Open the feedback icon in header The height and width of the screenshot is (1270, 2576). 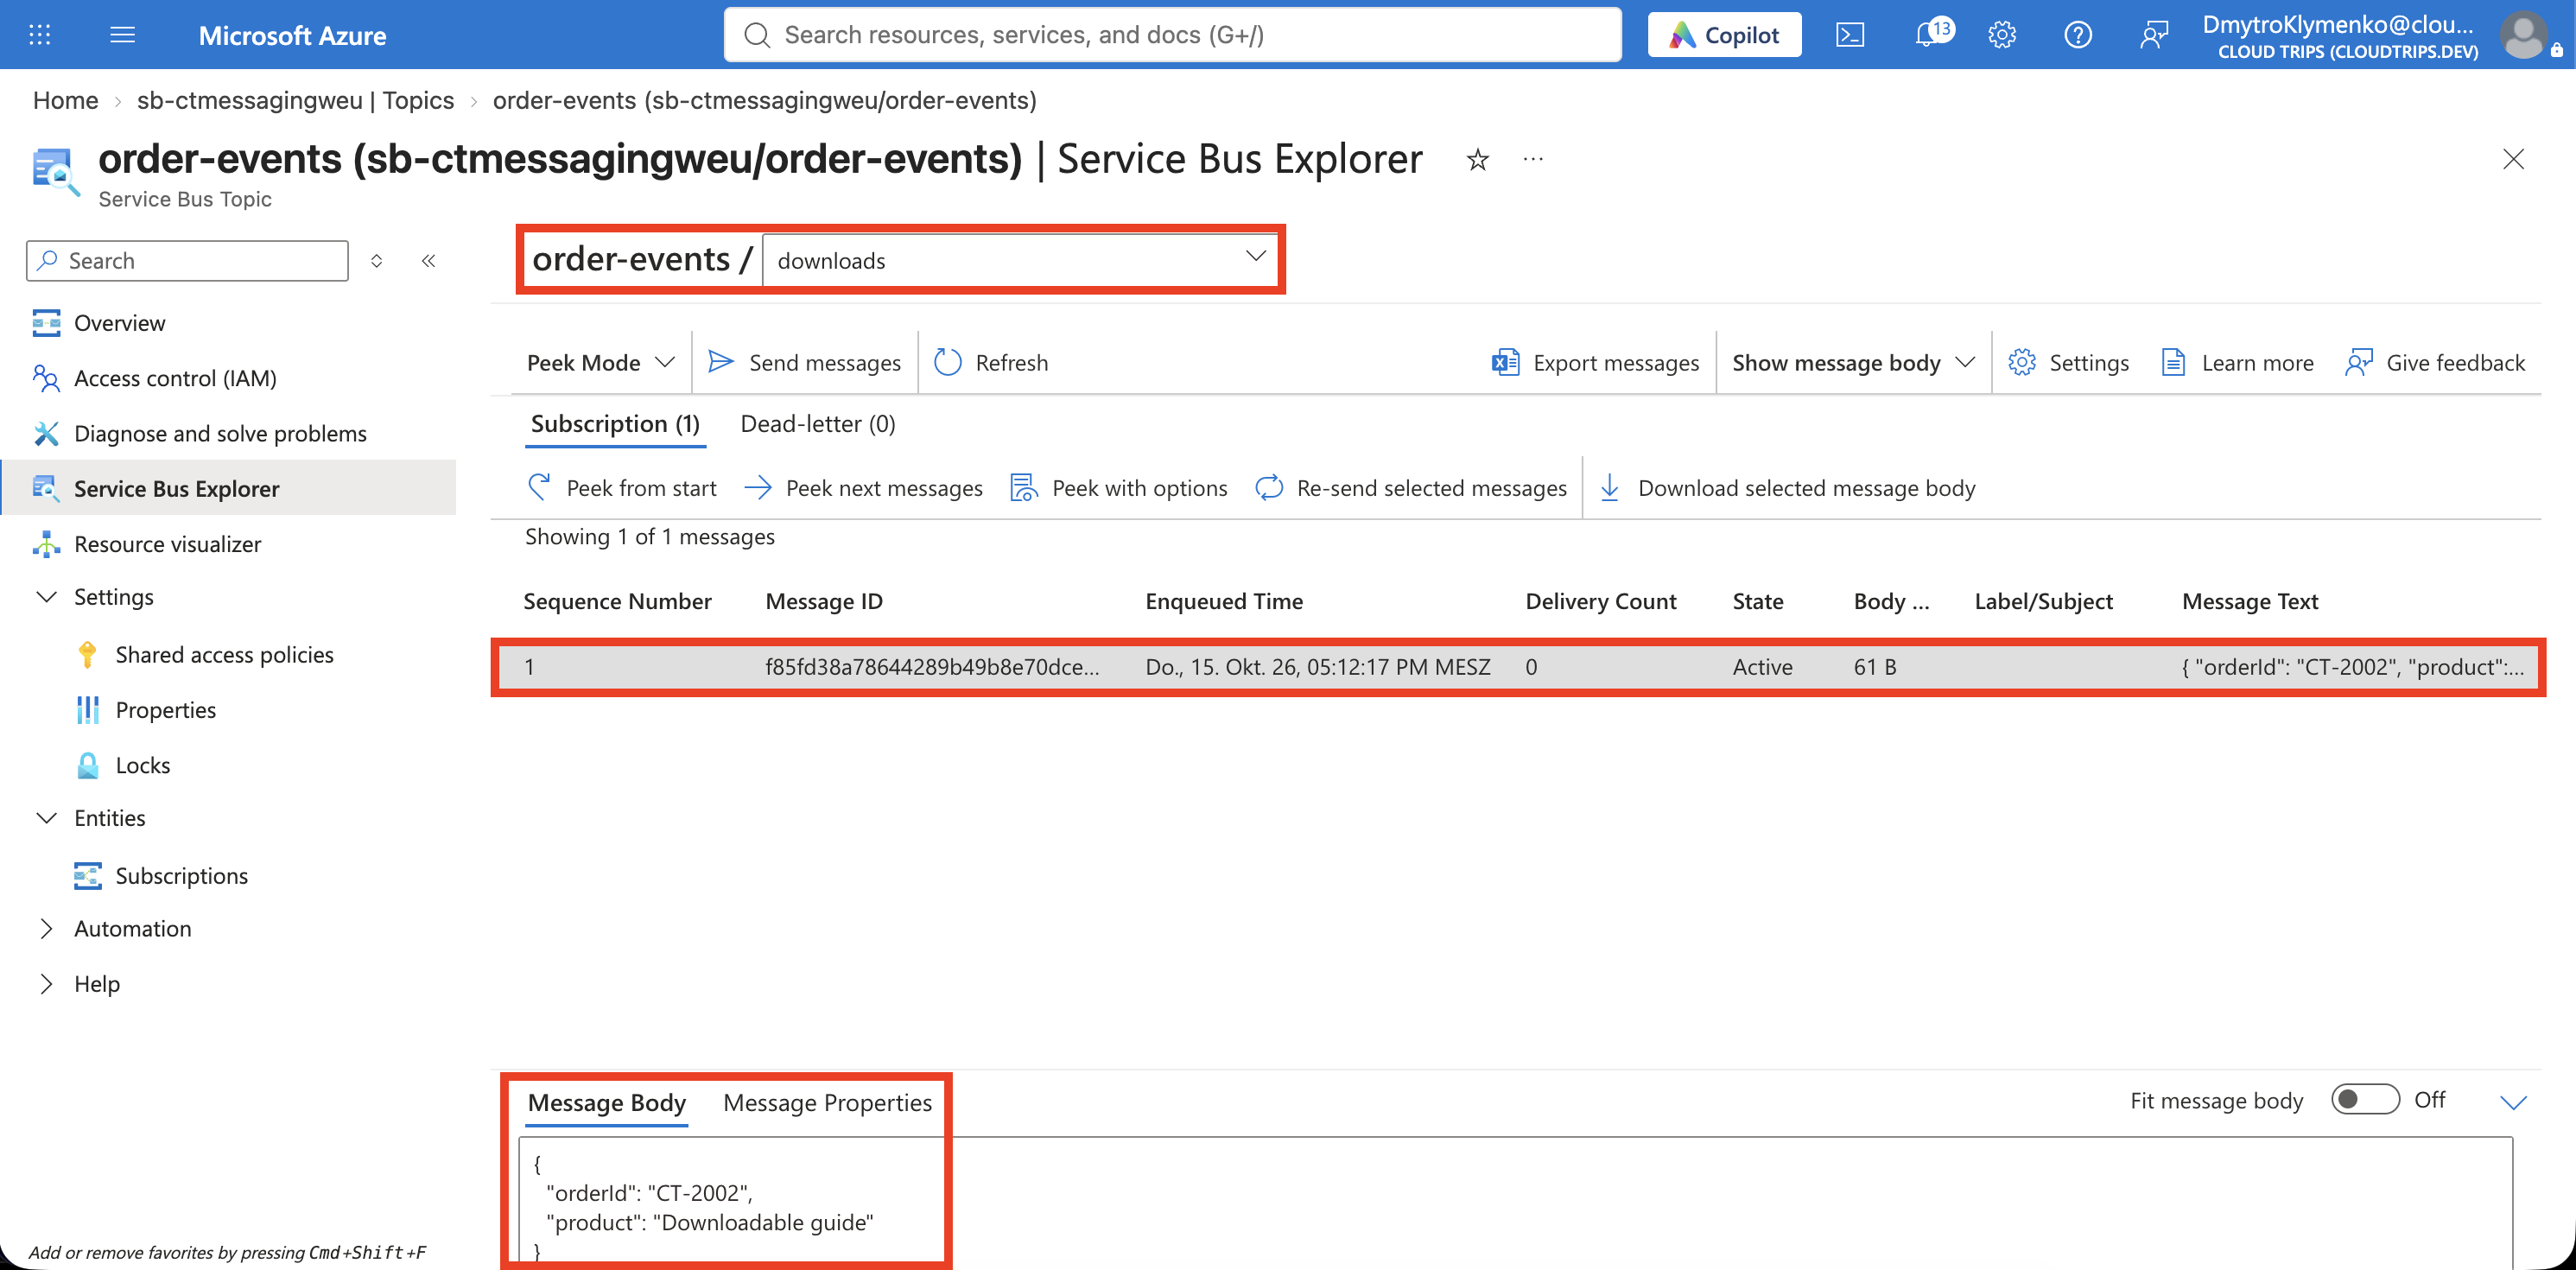(2154, 35)
